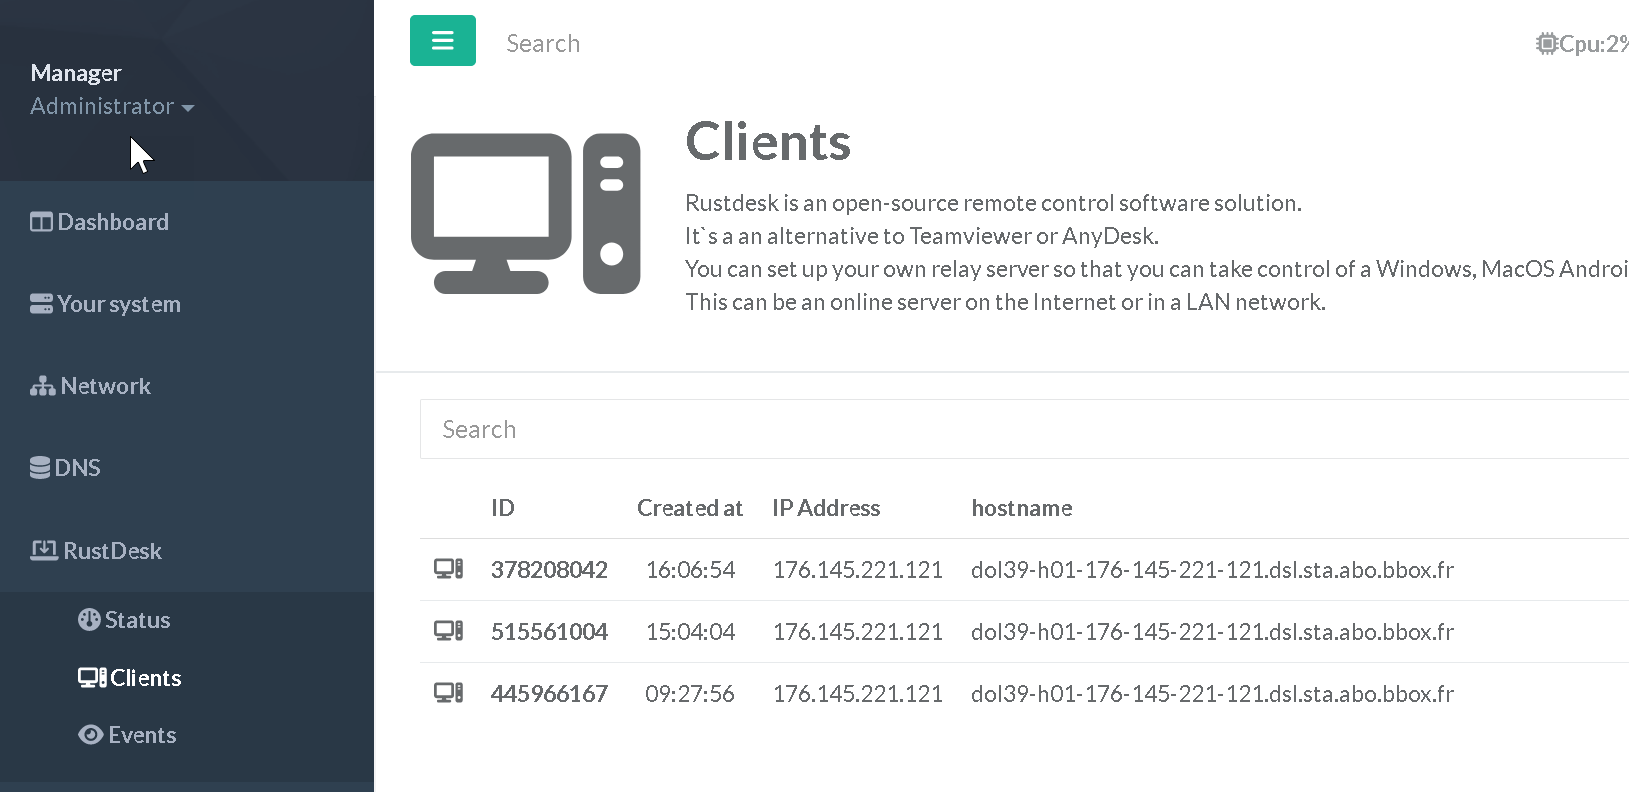The image size is (1629, 792).
Task: Select client ID 515561004
Action: click(549, 632)
